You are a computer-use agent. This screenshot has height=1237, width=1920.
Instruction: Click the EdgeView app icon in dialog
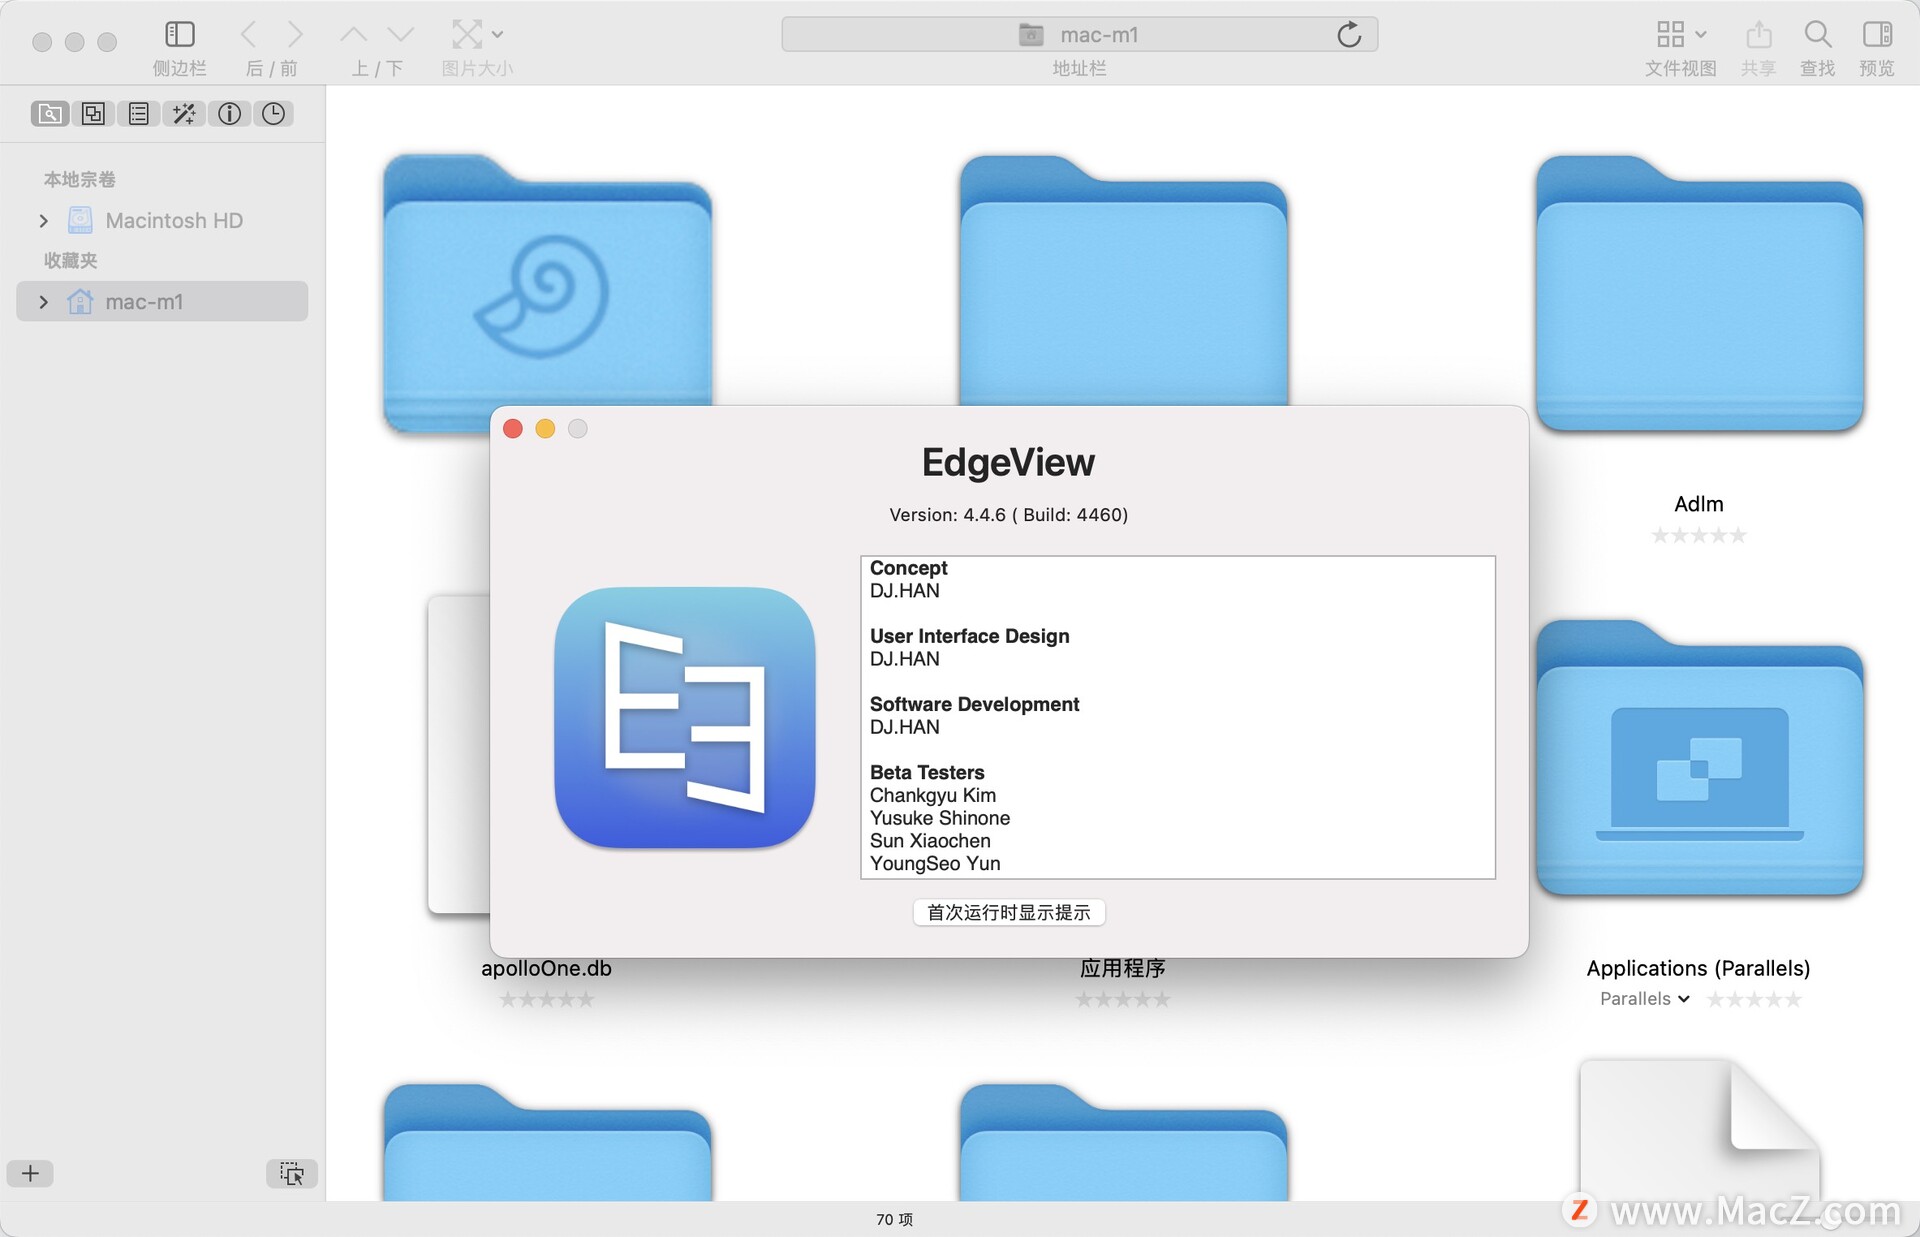pyautogui.click(x=685, y=718)
